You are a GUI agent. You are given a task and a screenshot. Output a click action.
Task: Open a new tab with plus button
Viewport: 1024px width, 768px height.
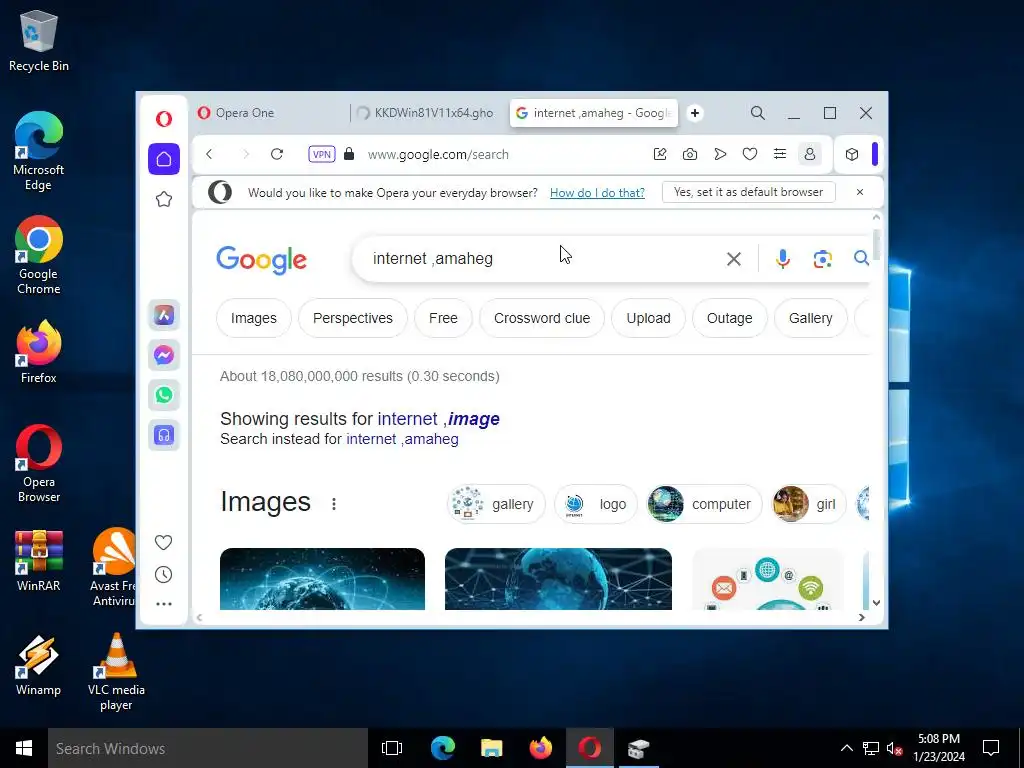695,113
